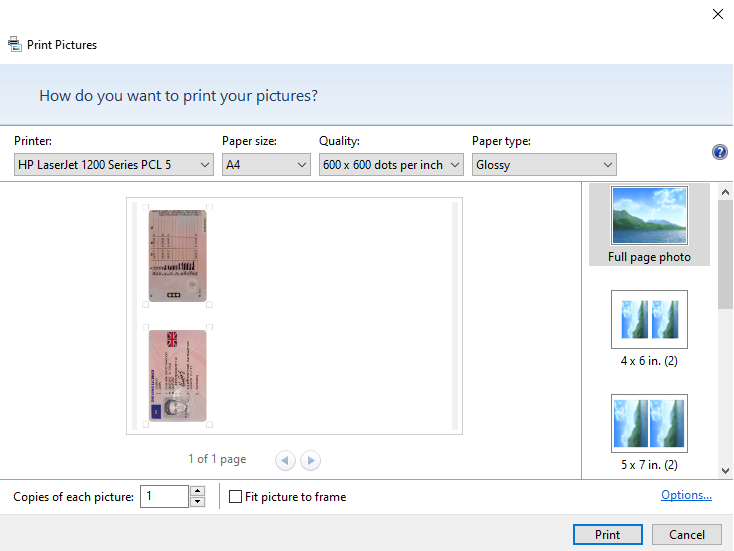Click the blue help question mark icon
The image size is (734, 551).
pyautogui.click(x=719, y=152)
